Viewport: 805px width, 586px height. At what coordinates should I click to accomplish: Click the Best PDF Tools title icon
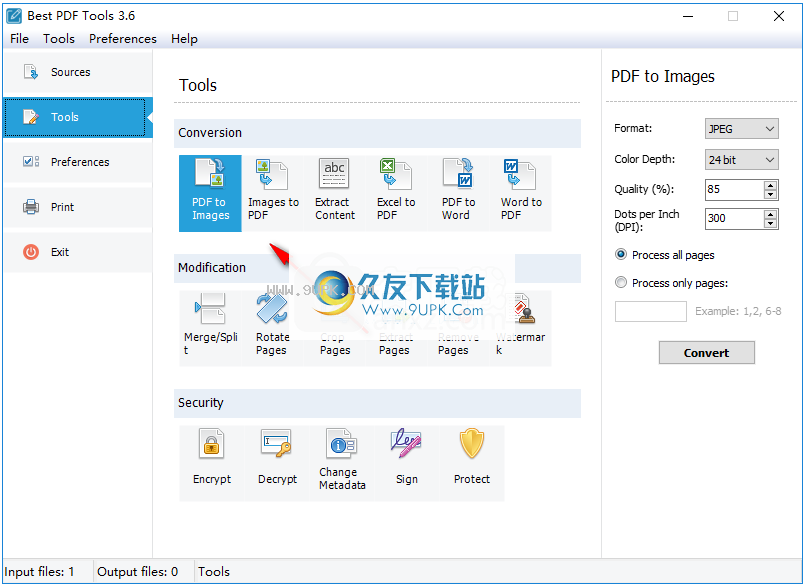[x=14, y=16]
